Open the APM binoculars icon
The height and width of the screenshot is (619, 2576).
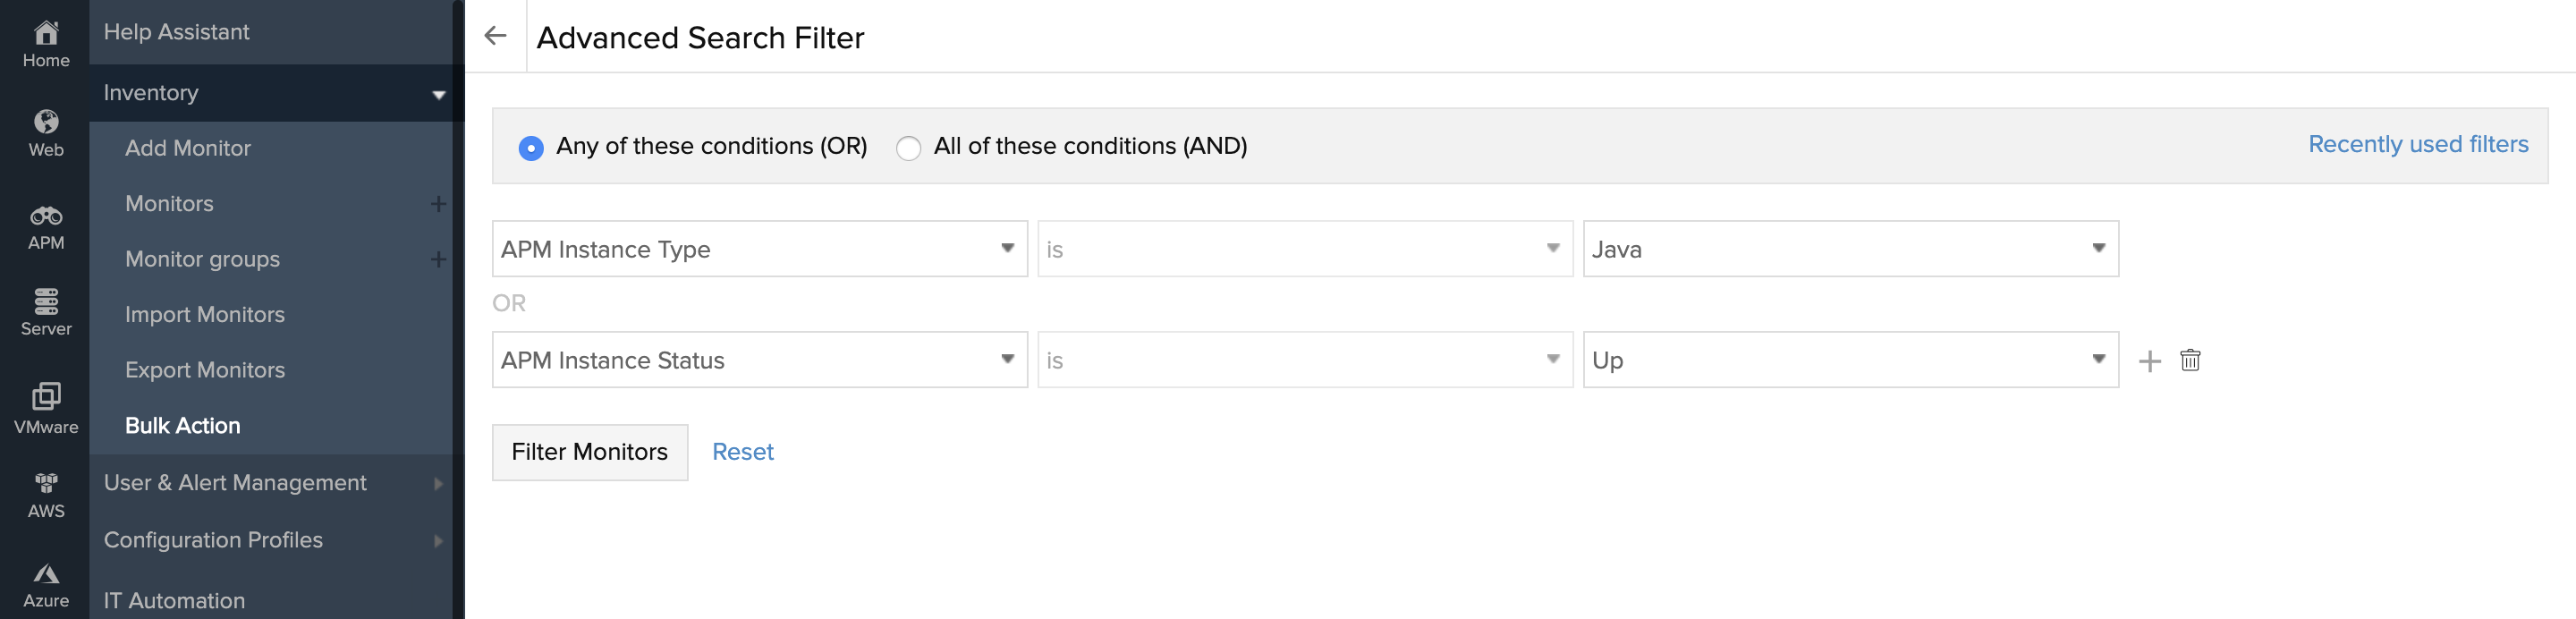[x=46, y=226]
